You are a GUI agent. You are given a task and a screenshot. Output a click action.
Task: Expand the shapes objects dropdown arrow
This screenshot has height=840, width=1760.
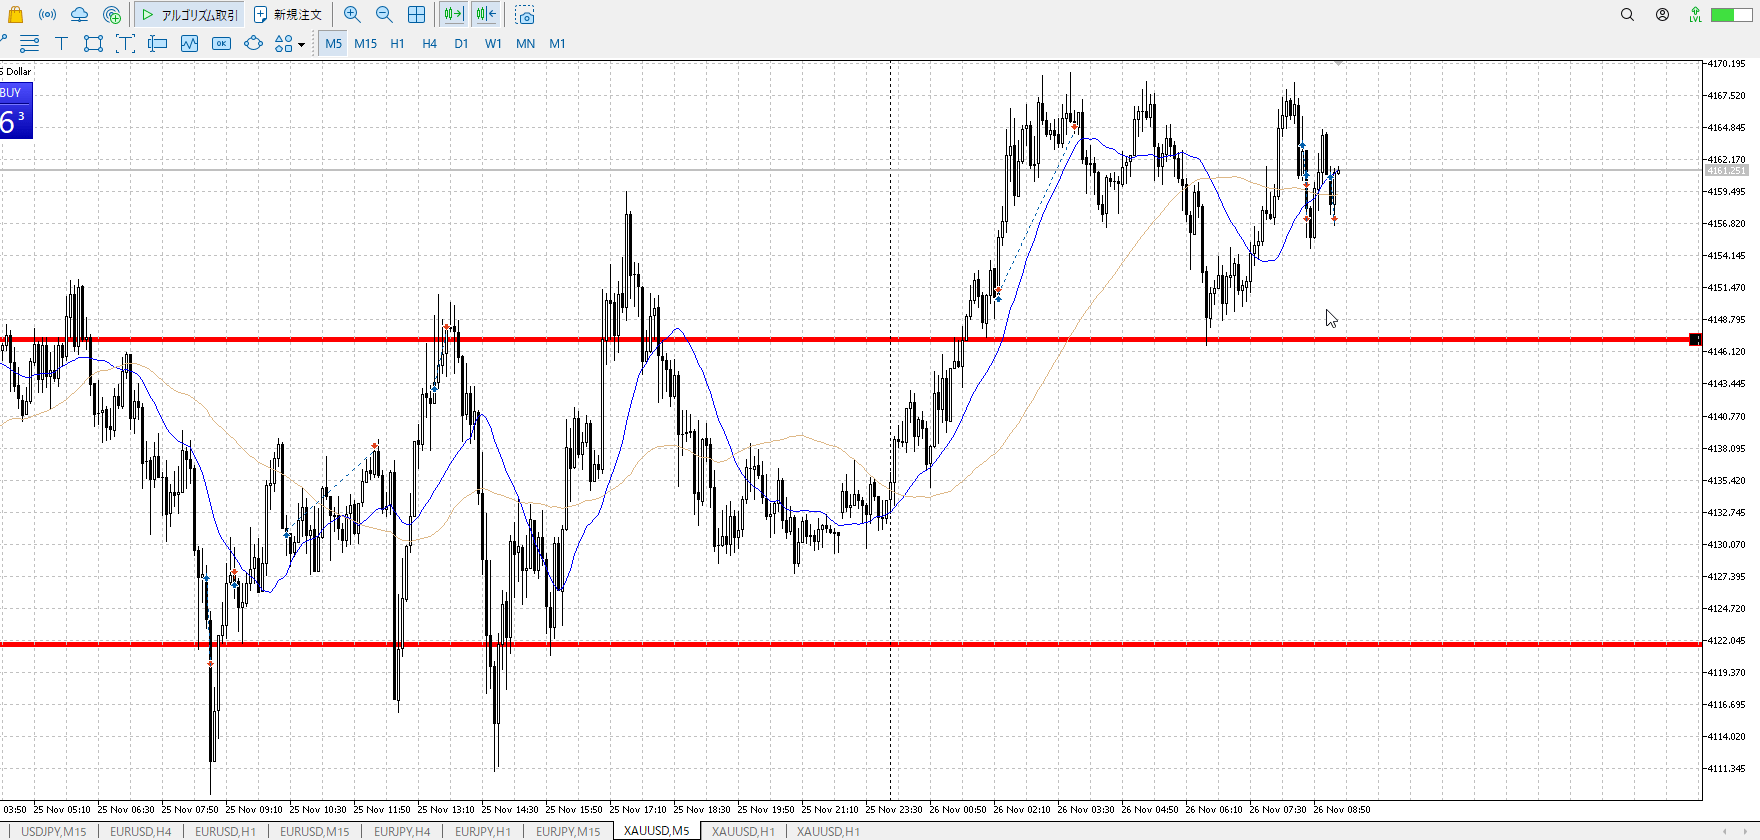[x=301, y=44]
